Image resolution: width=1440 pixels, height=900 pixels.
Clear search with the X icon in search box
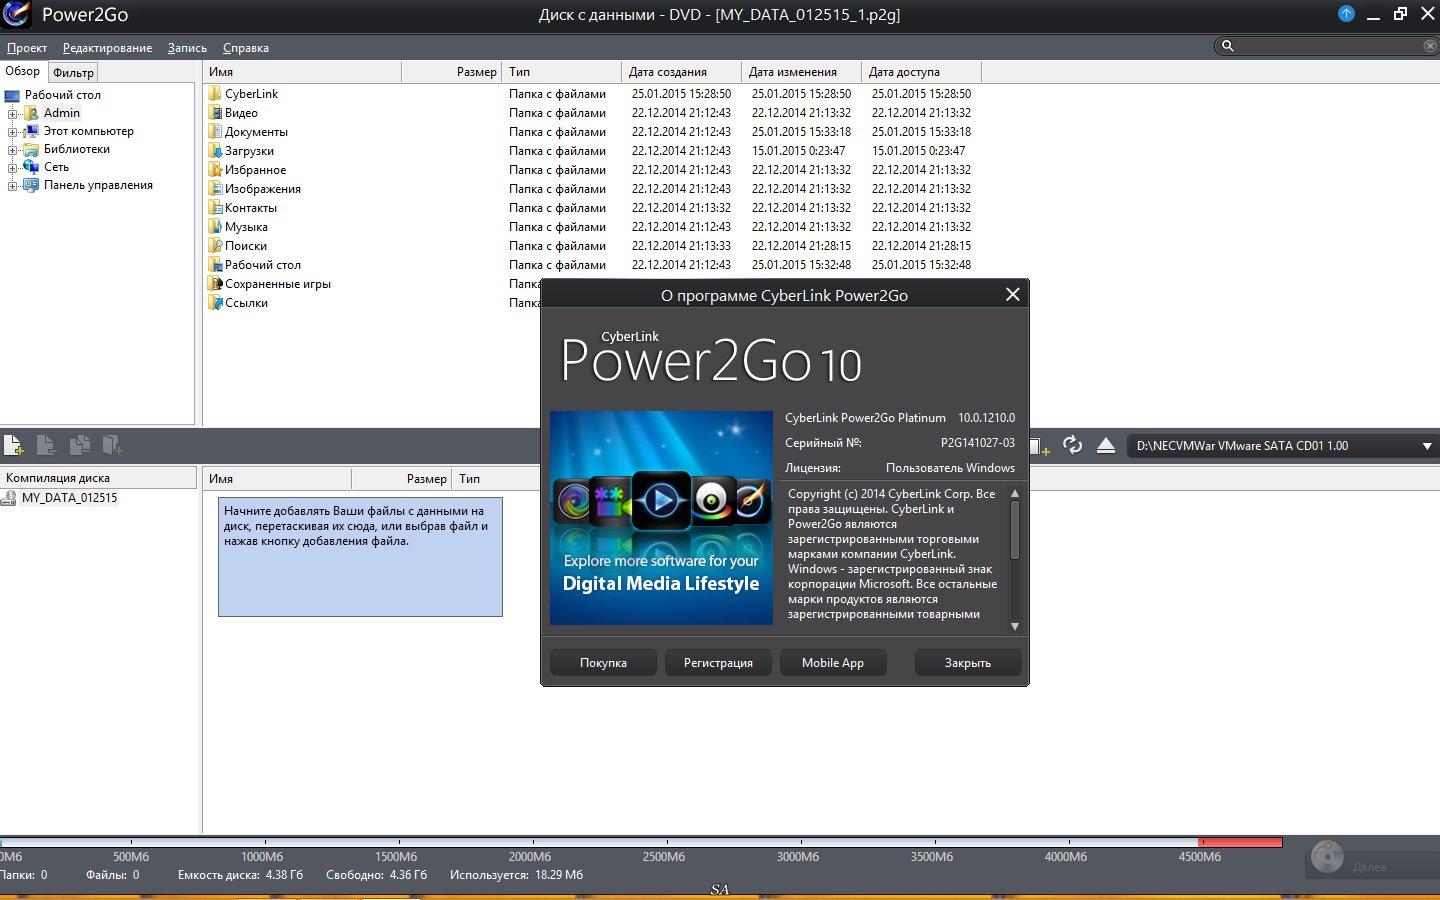1429,46
